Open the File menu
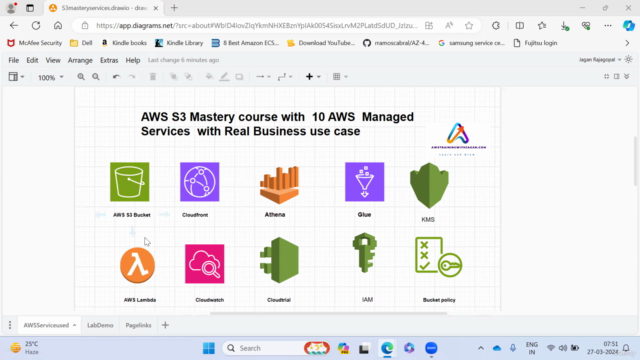Viewport: 640px width, 360px height. coord(13,60)
